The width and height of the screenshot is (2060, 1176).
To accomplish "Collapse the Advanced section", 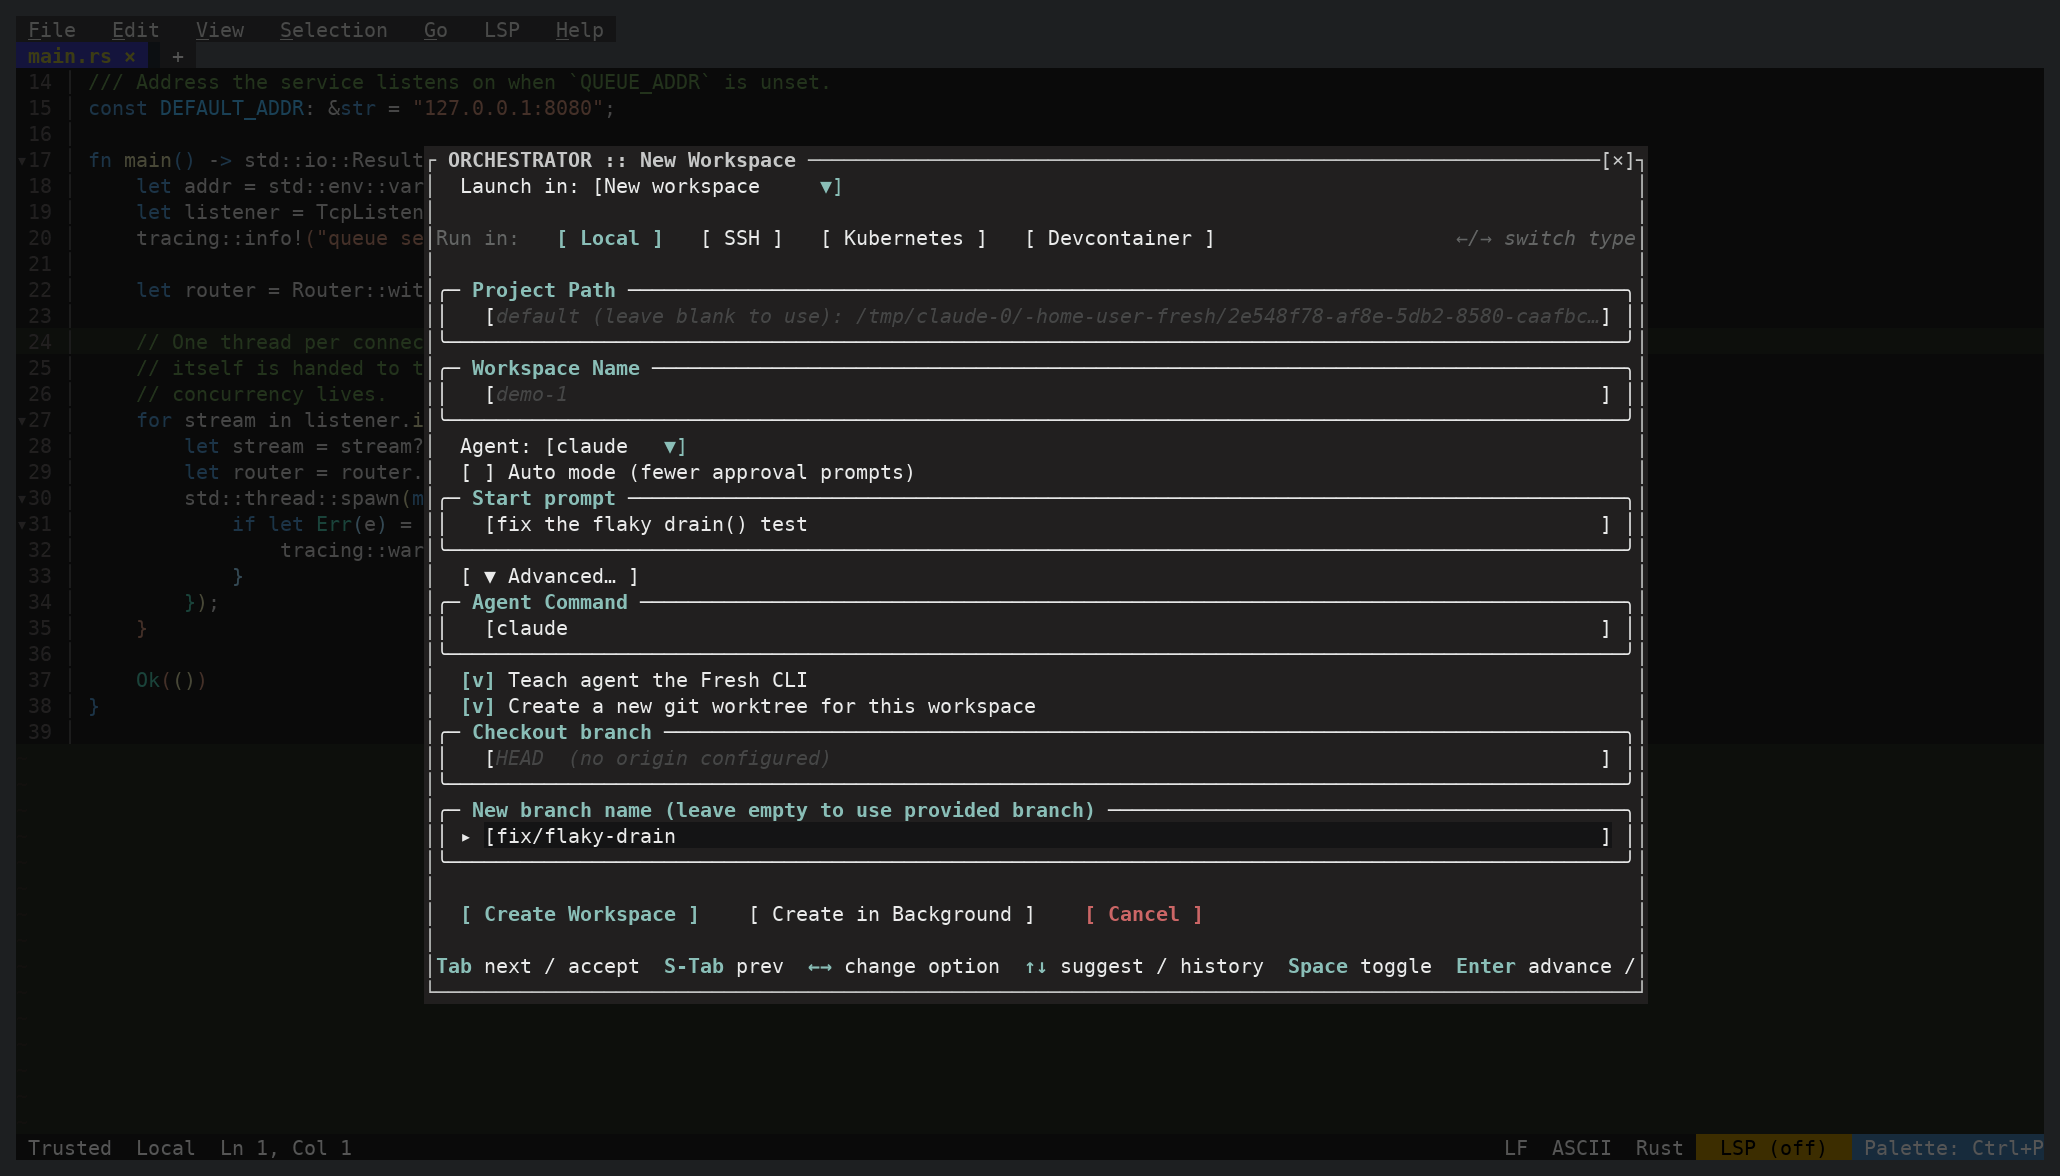I will point(550,576).
